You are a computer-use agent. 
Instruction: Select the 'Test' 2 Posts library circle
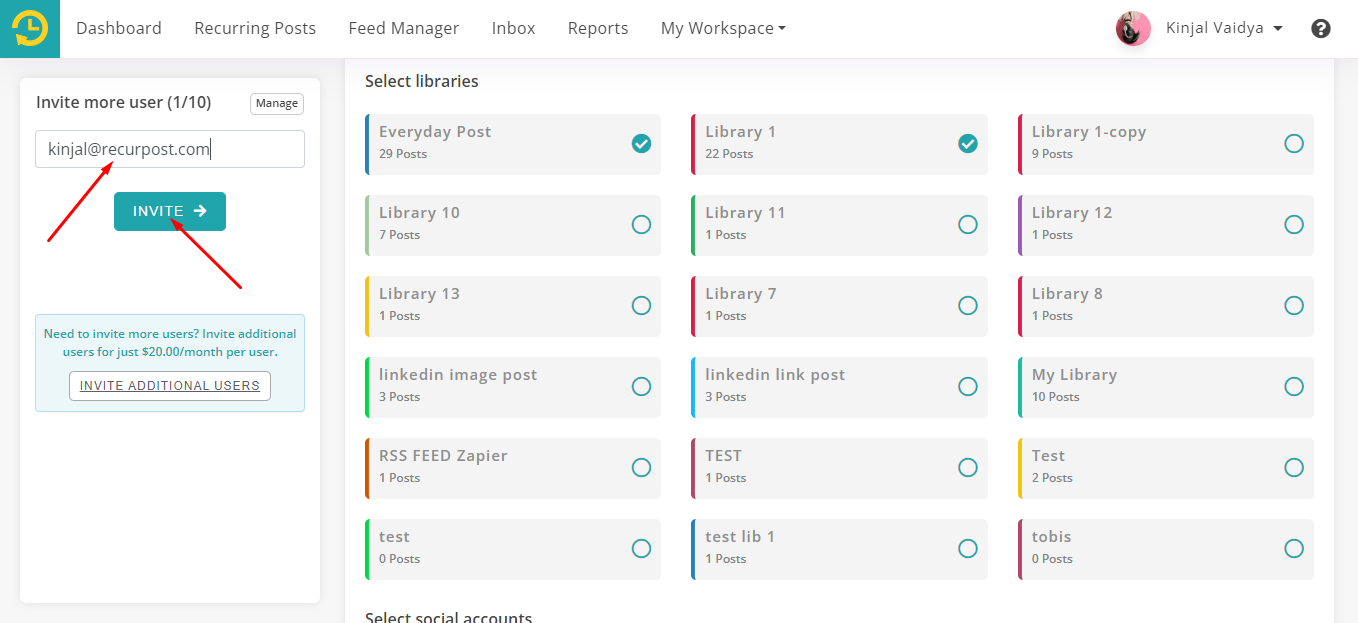(1294, 468)
